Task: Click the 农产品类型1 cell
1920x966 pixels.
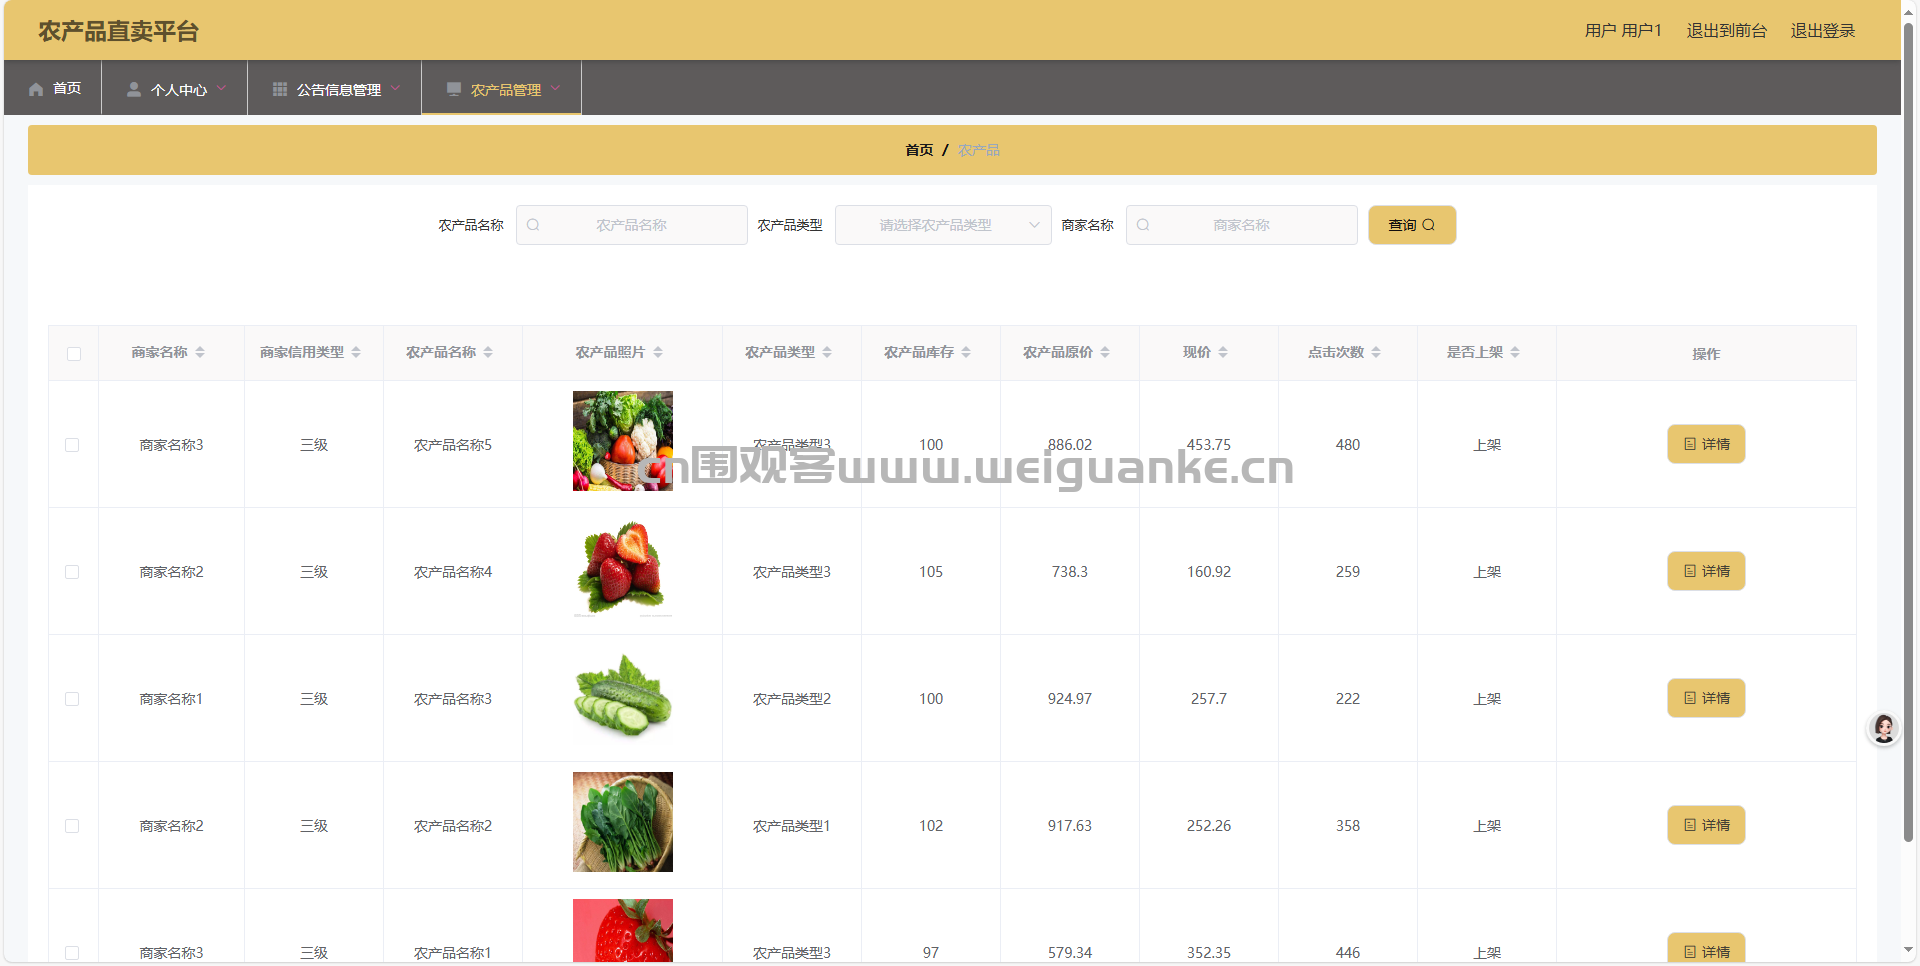Action: [792, 826]
